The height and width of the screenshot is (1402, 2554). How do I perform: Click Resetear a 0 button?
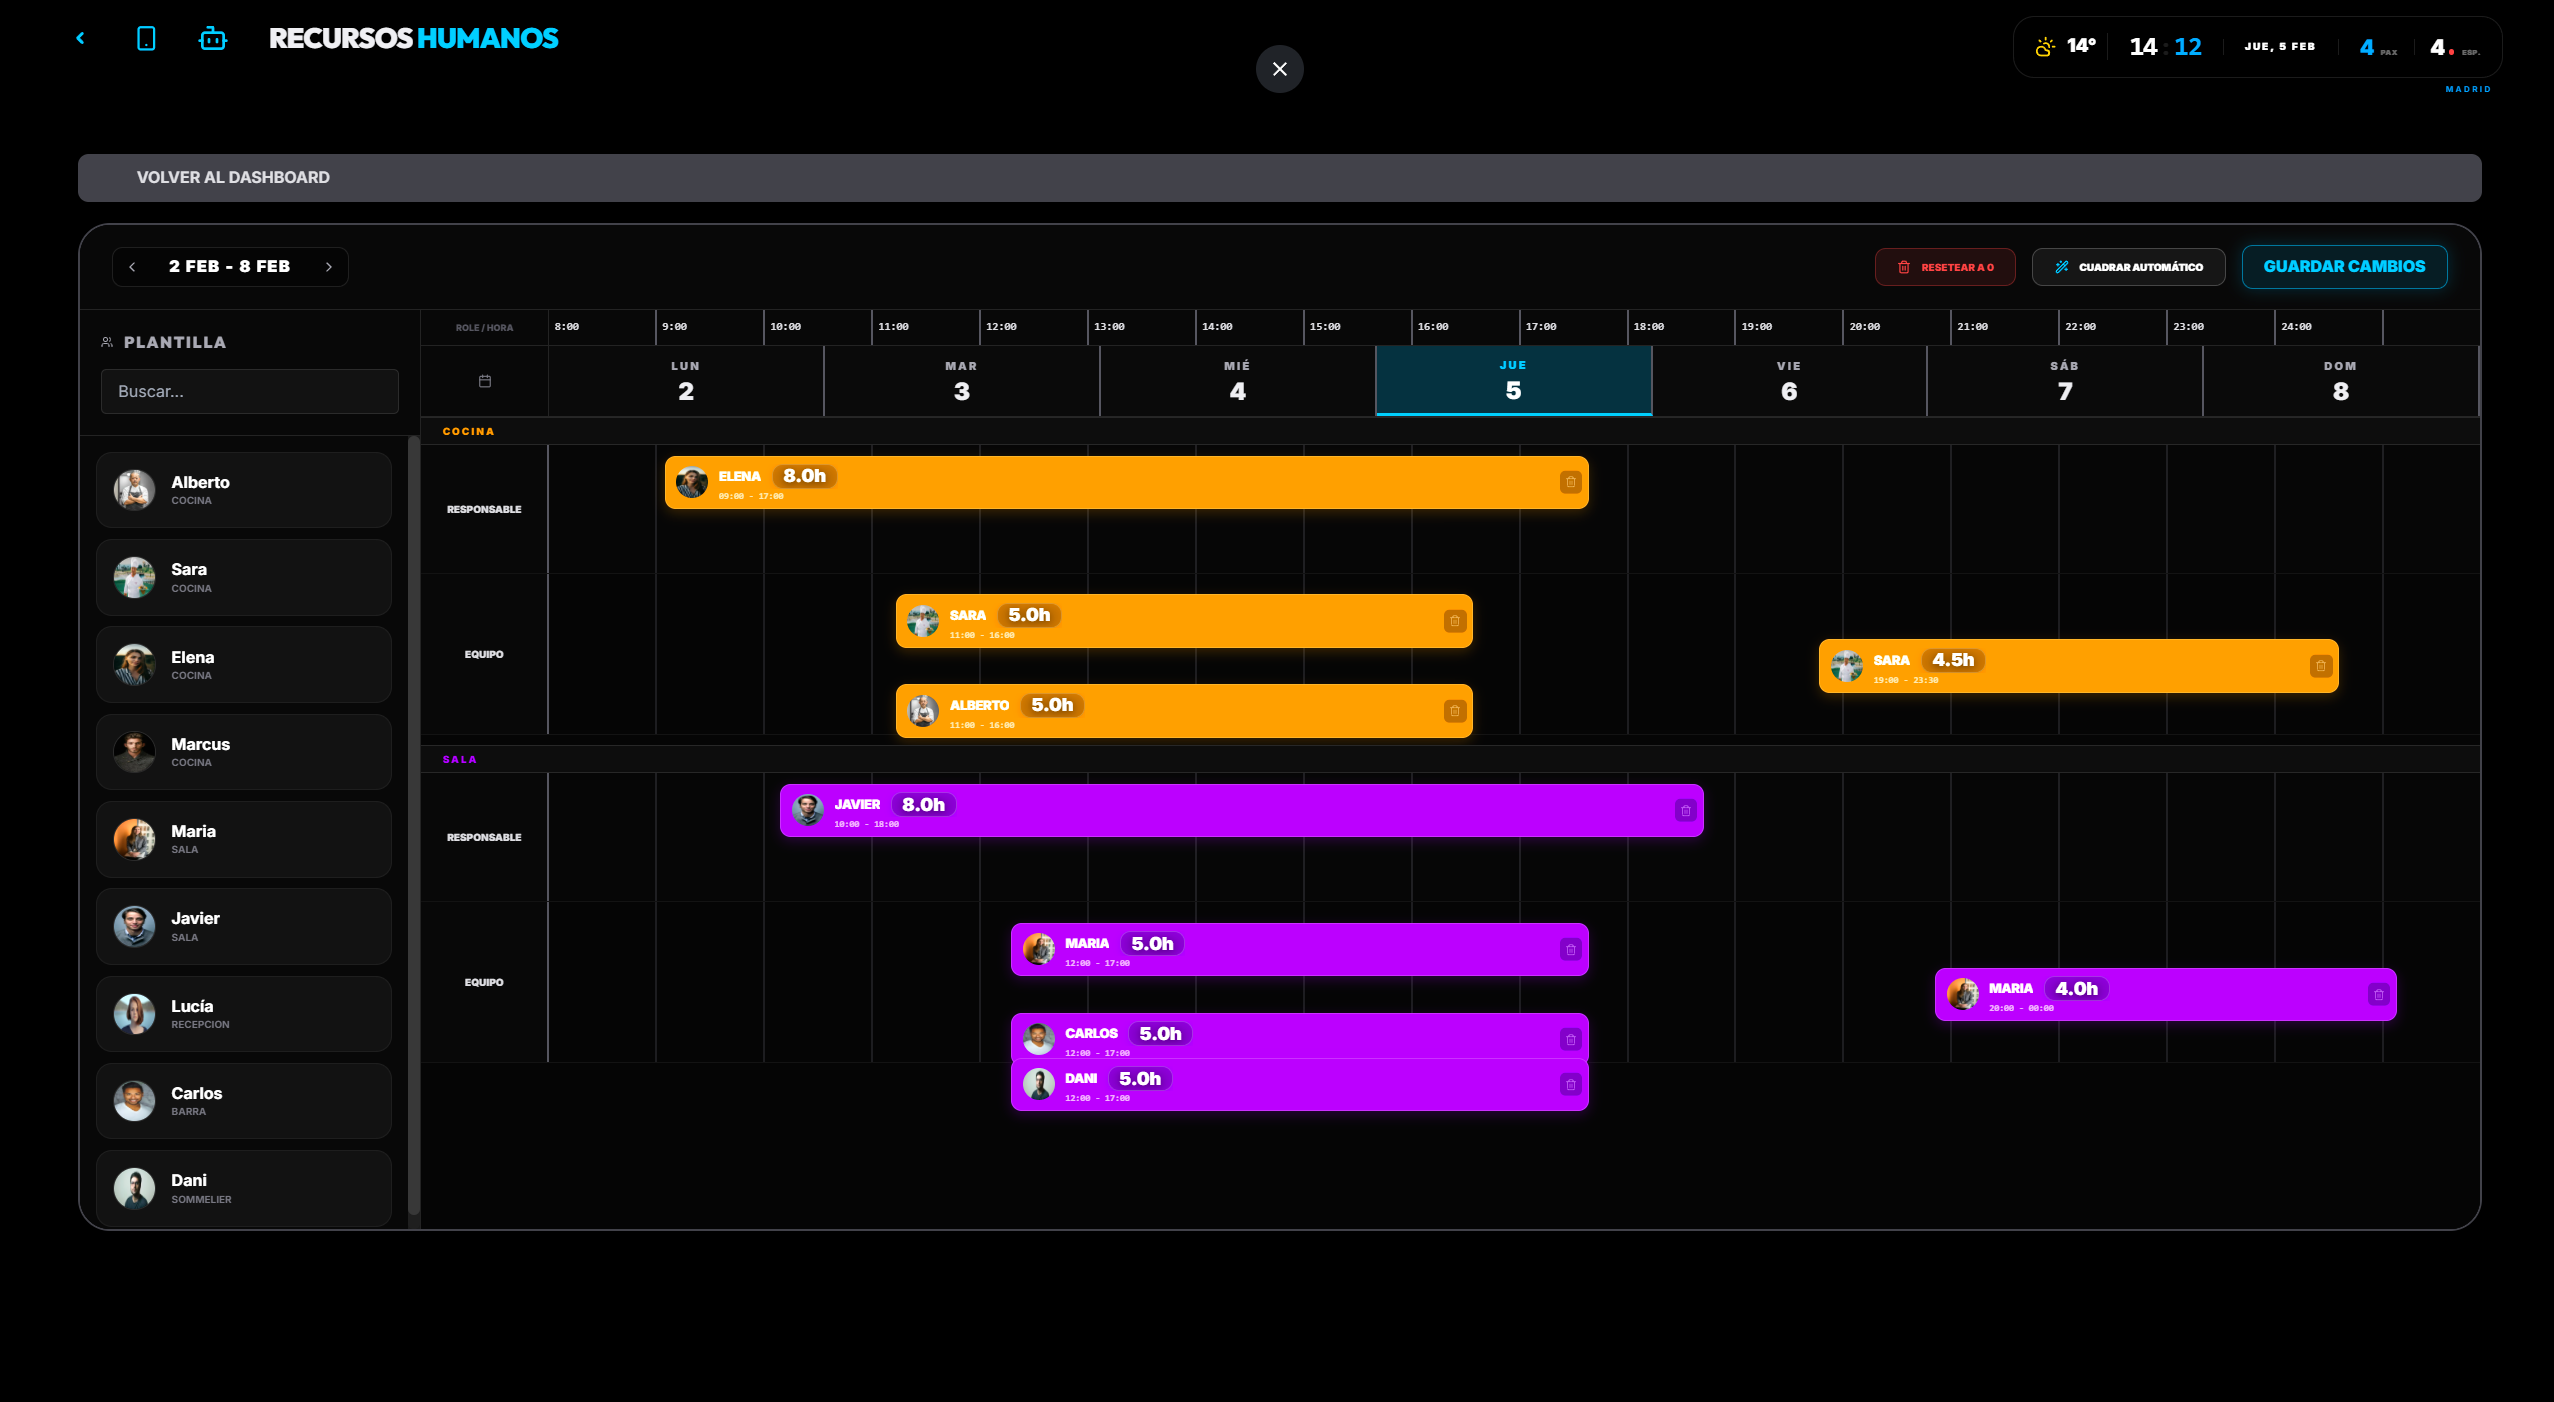[x=1944, y=267]
